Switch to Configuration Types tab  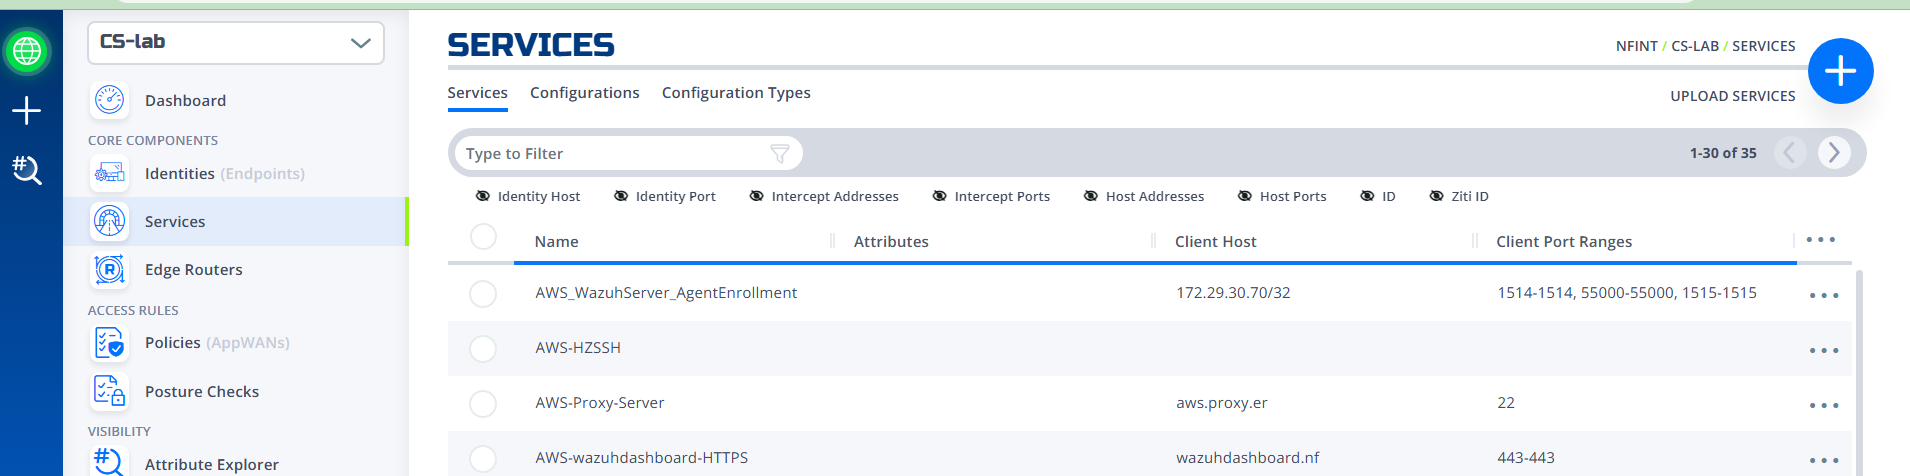[736, 93]
